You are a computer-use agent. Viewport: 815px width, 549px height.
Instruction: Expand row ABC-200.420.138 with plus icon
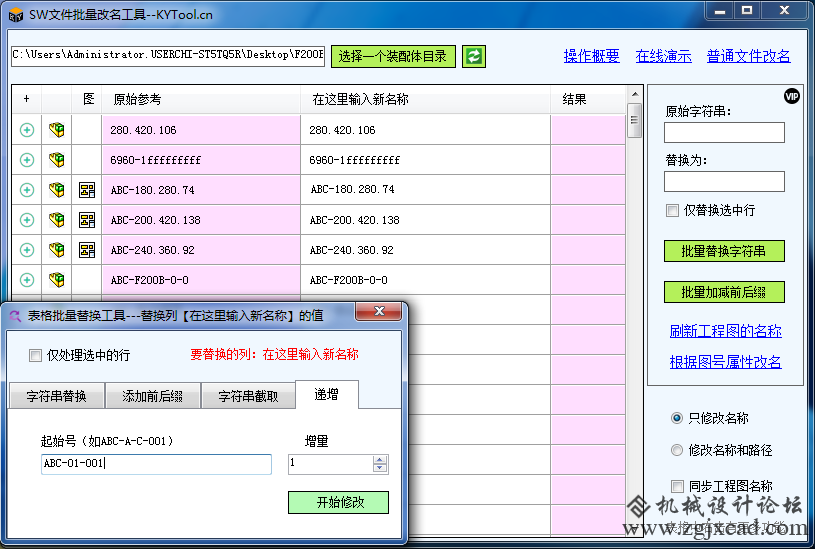27,220
